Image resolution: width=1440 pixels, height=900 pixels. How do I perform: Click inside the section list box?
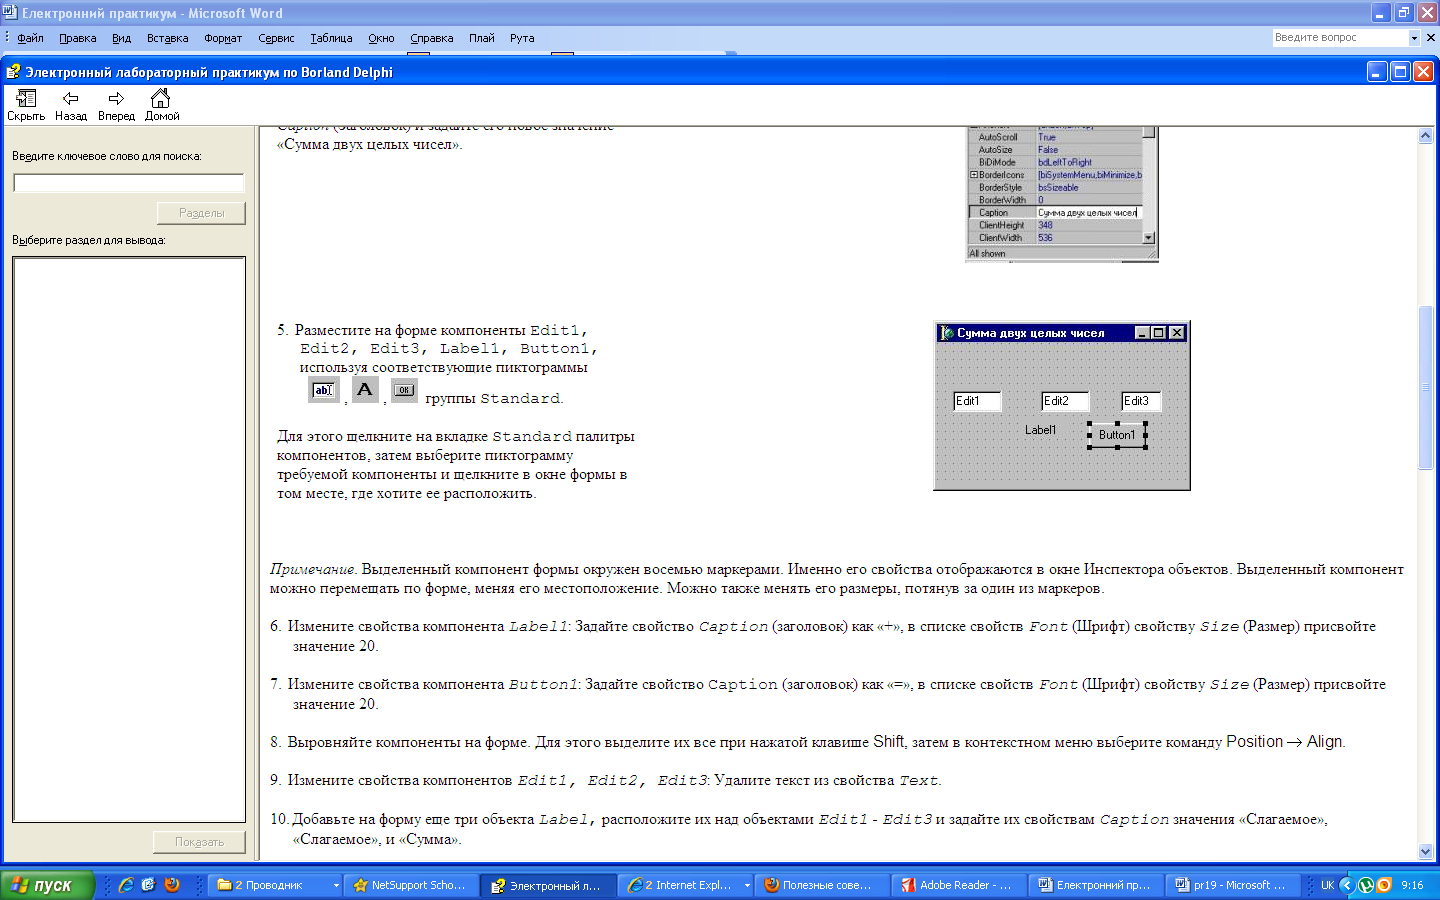click(128, 540)
